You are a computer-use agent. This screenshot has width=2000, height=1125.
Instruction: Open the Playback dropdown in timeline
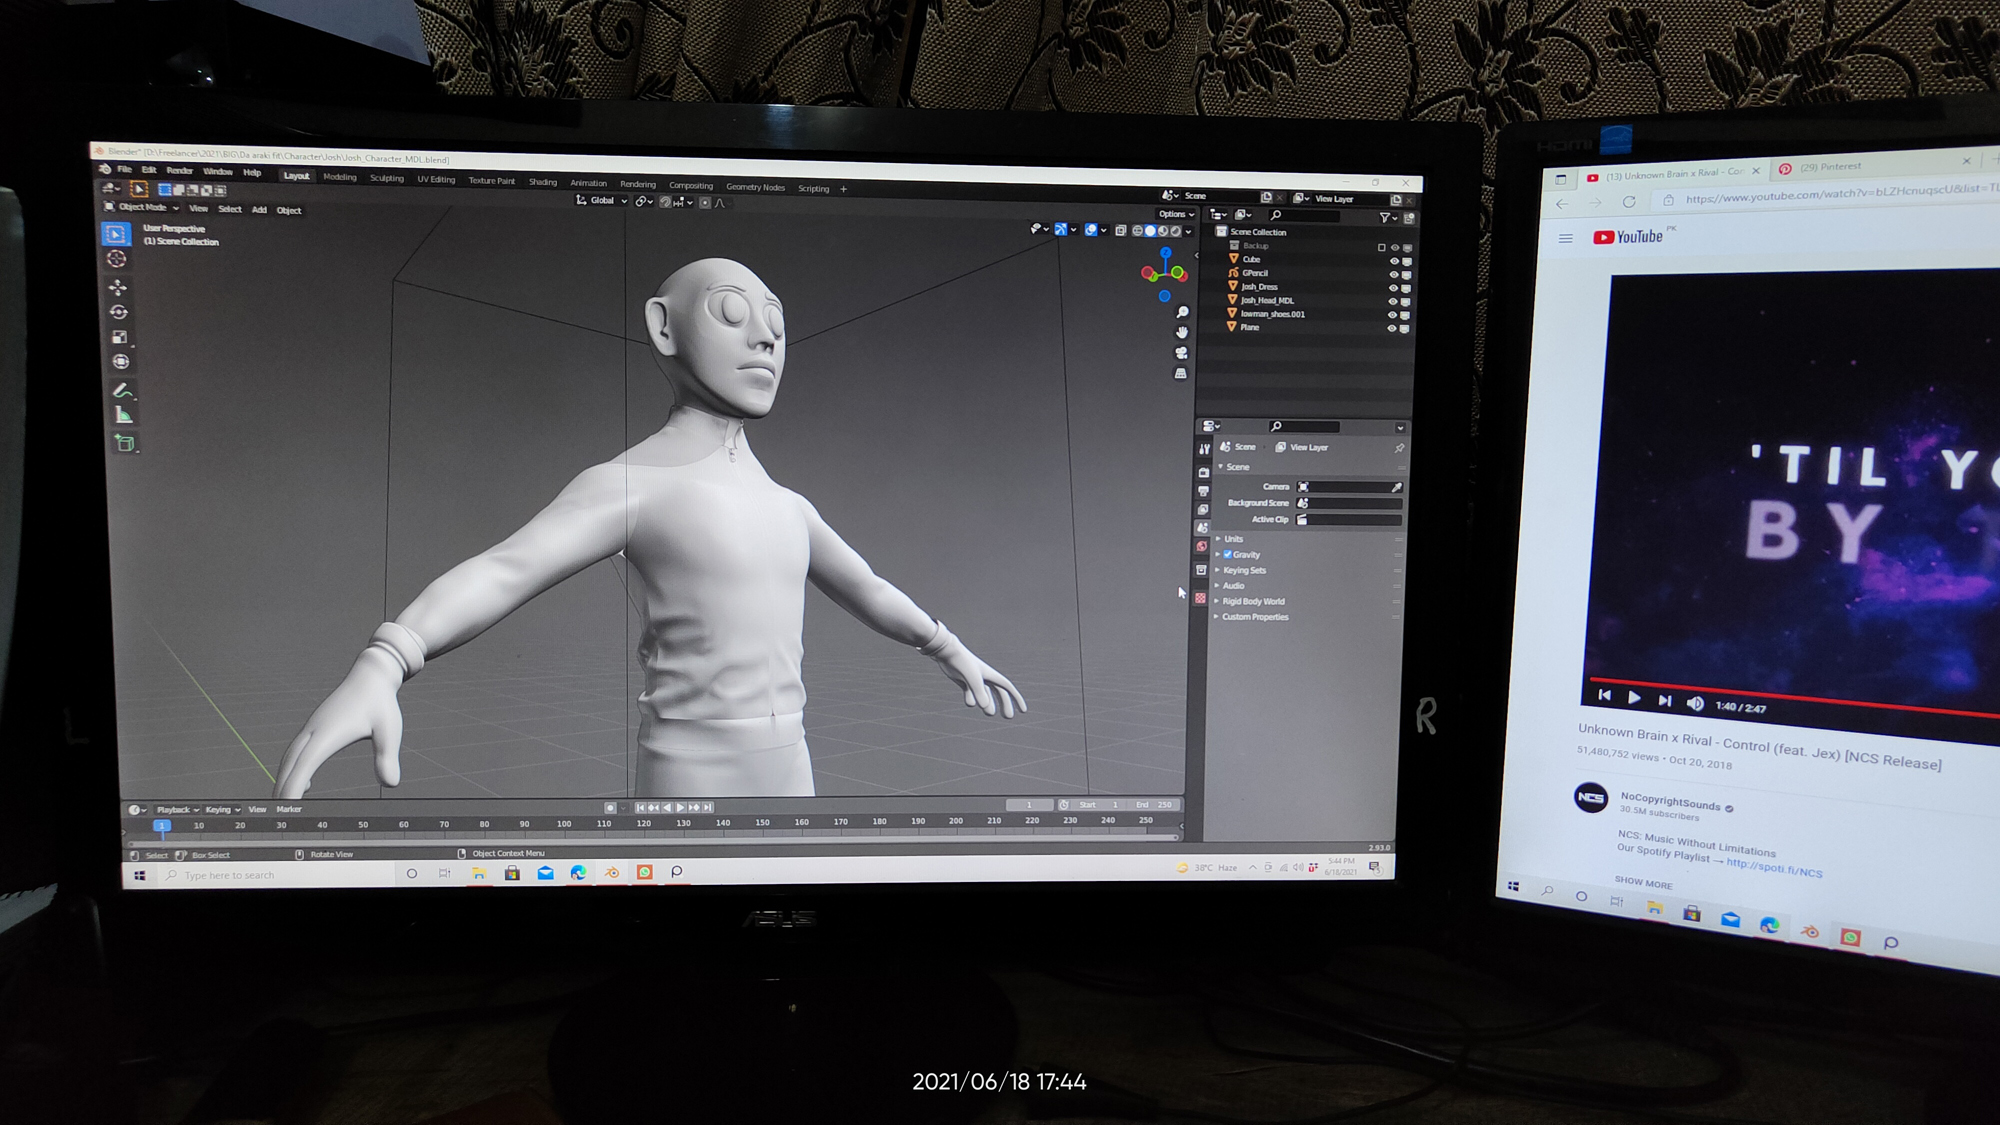tap(177, 810)
